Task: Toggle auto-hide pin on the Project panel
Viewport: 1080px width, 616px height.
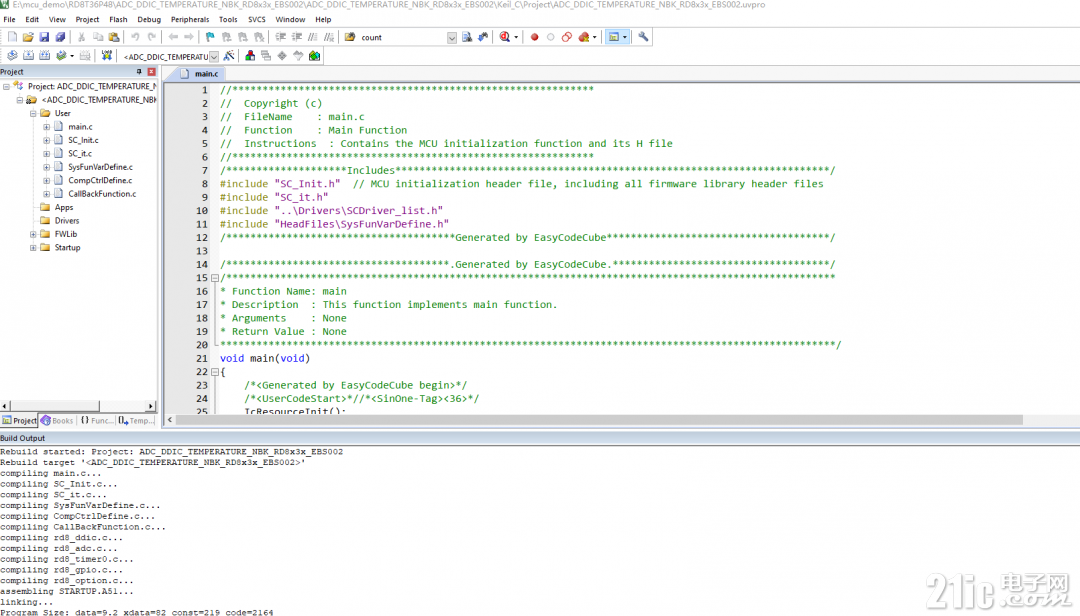Action: click(x=139, y=72)
